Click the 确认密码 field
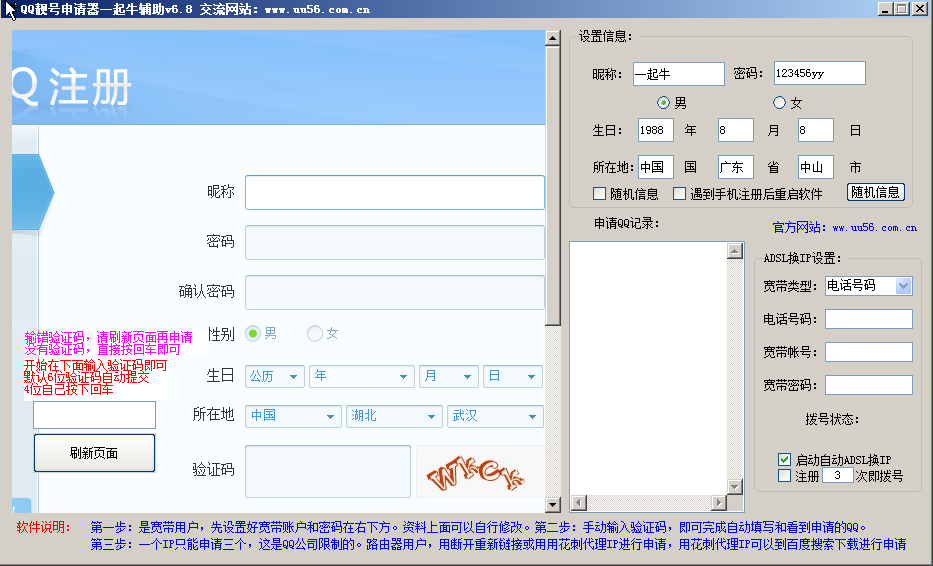The height and width of the screenshot is (566, 933). coord(395,292)
